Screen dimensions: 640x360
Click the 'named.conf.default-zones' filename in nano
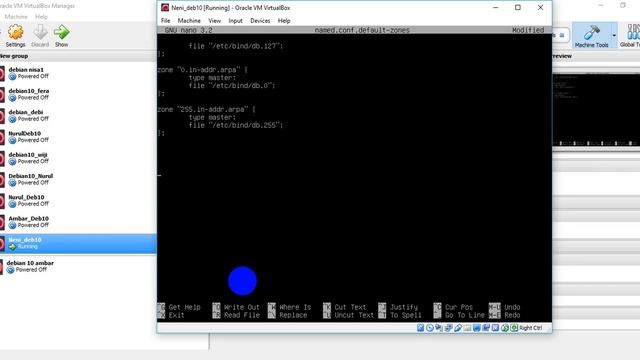[362, 30]
